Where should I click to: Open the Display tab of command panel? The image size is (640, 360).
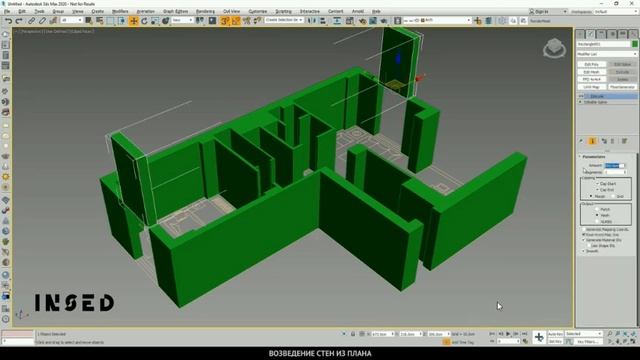point(622,34)
